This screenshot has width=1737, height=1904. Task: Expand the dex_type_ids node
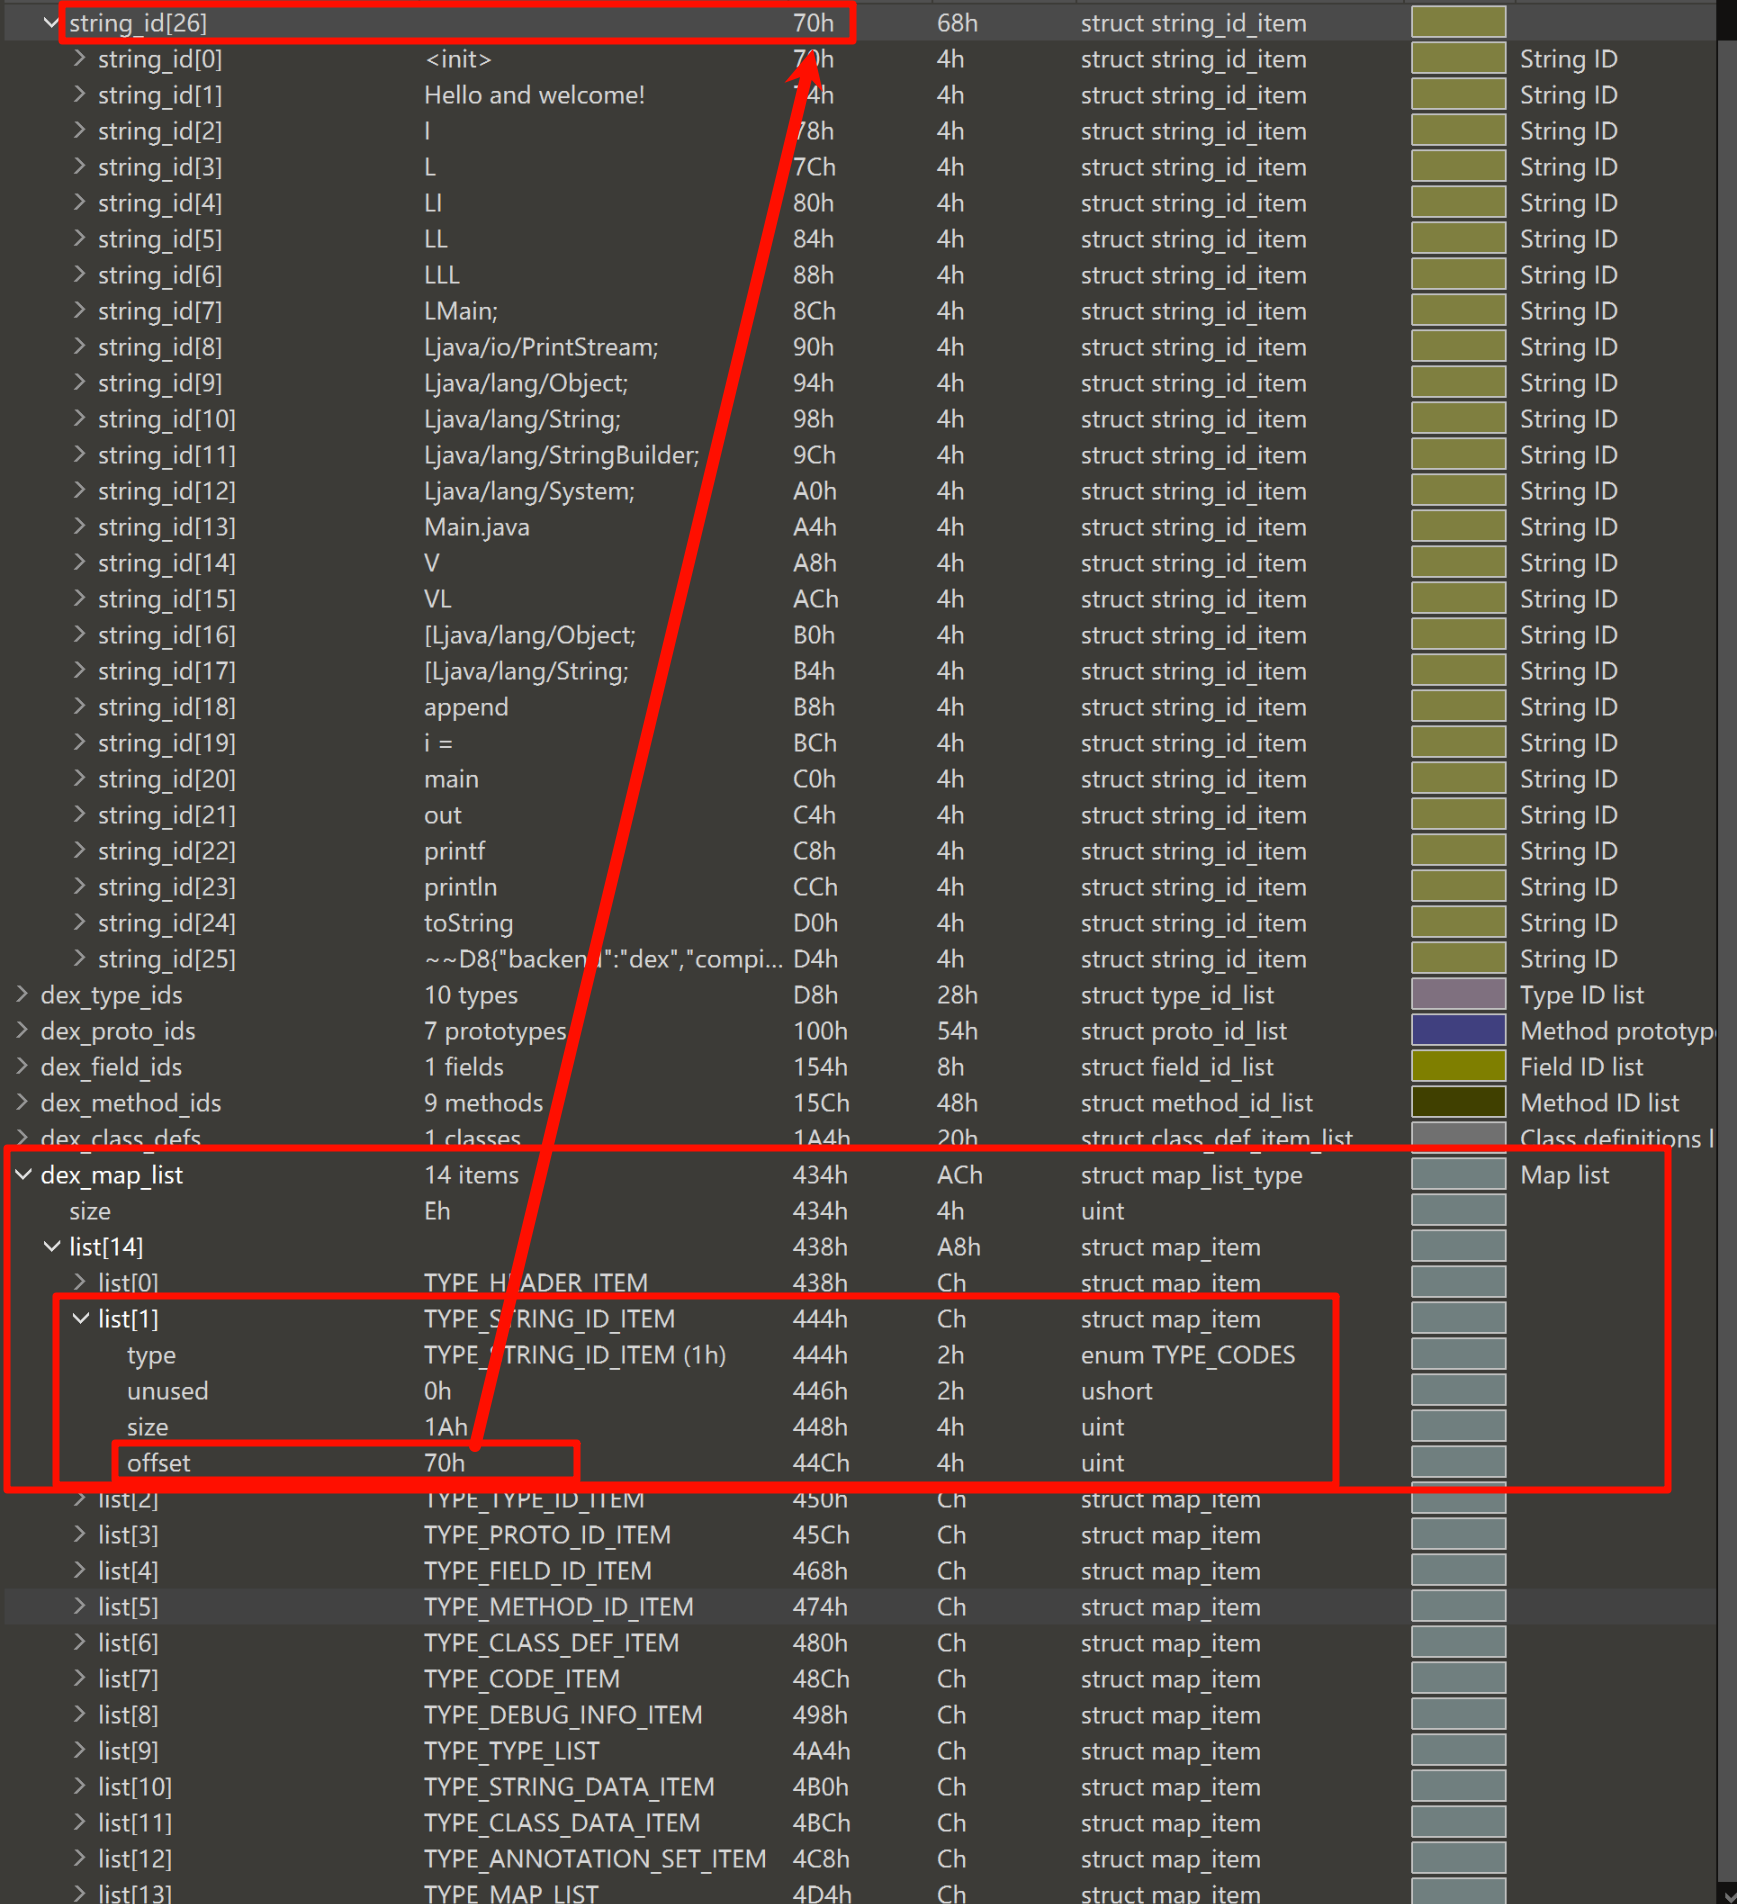point(22,995)
